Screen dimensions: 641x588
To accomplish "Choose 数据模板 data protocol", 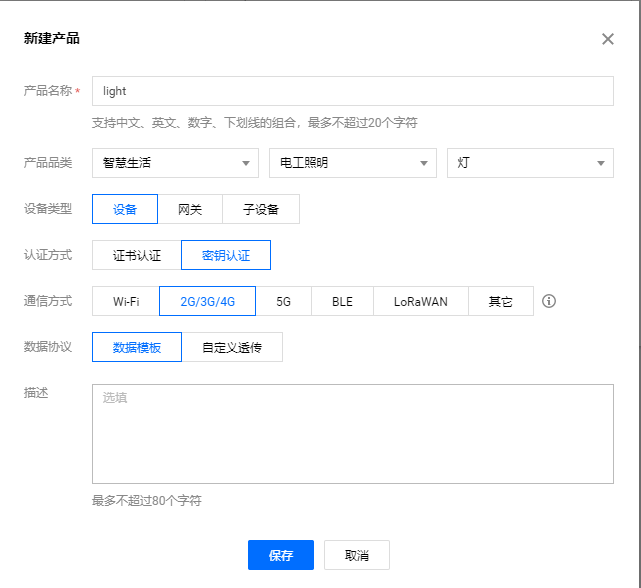I will 137,347.
